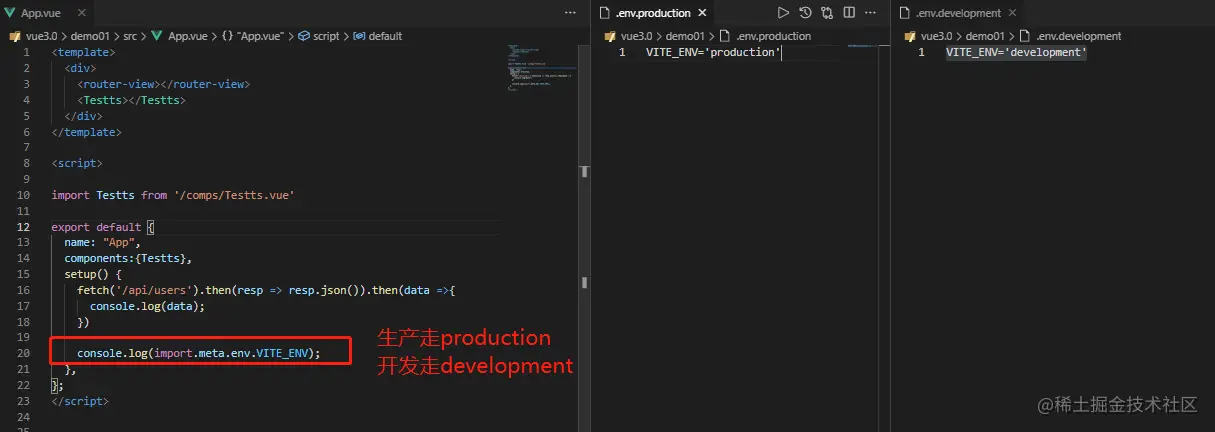Split the .env.production editor right
Screen dimensions: 1215x432
[849, 13]
